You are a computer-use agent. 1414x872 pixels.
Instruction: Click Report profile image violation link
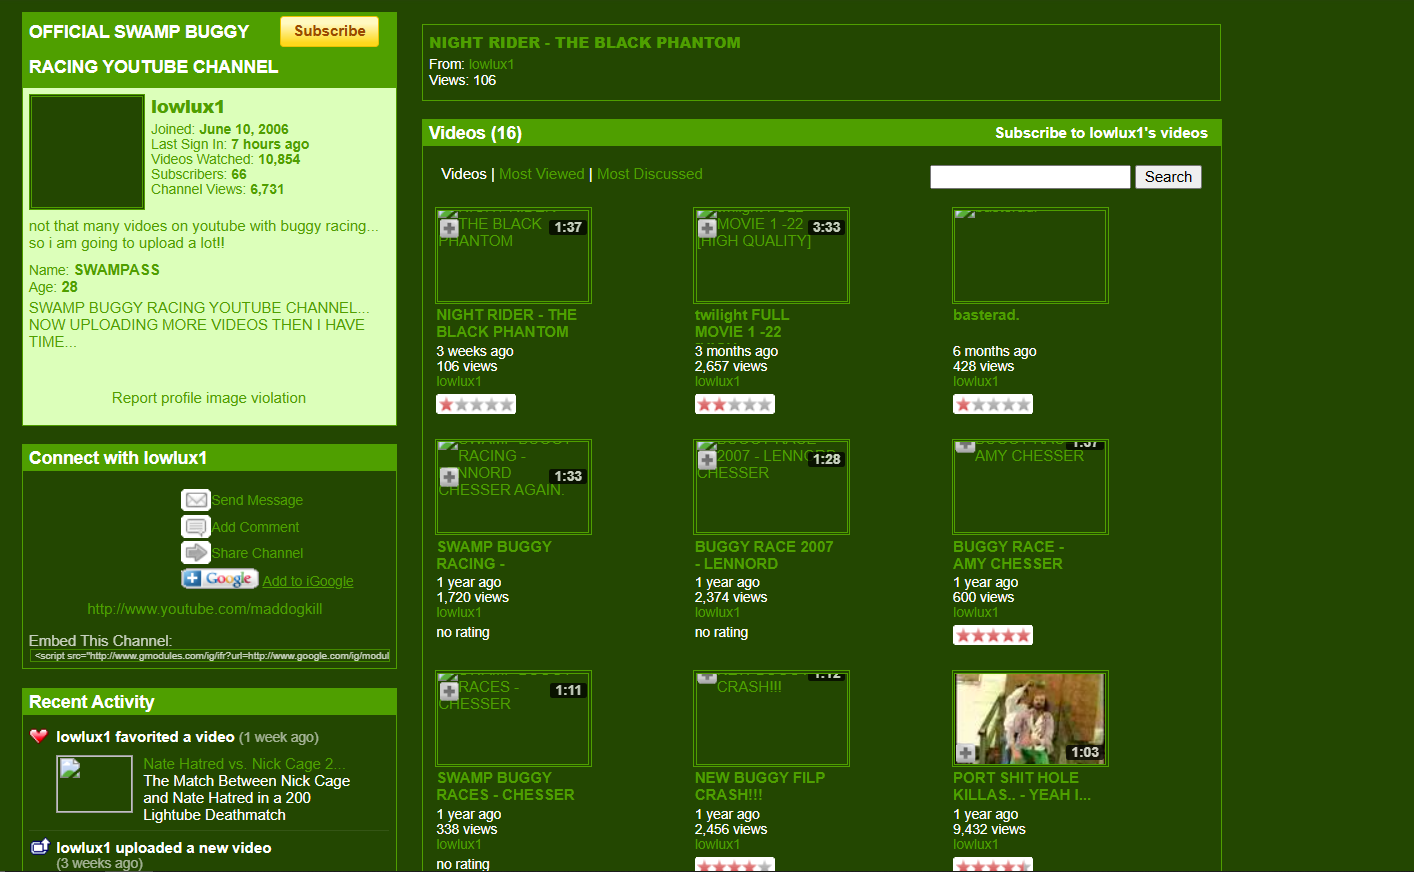(209, 398)
